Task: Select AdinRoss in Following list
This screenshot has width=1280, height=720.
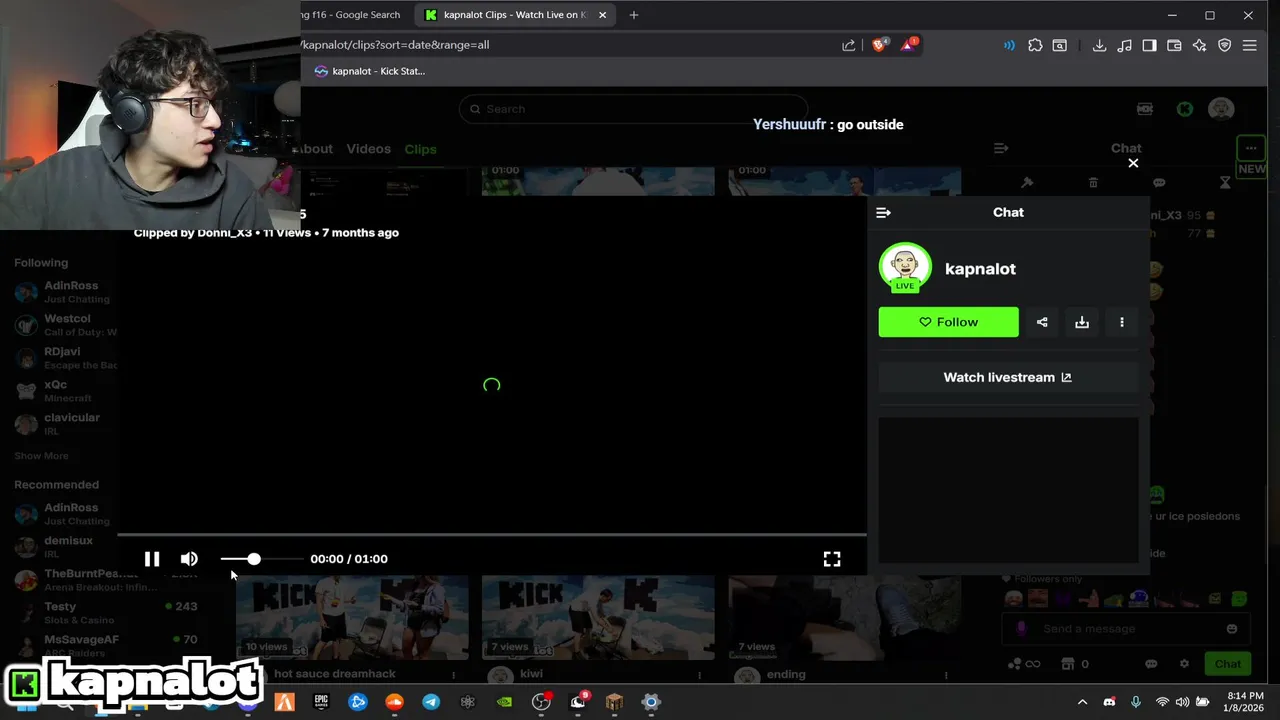Action: pos(66,292)
